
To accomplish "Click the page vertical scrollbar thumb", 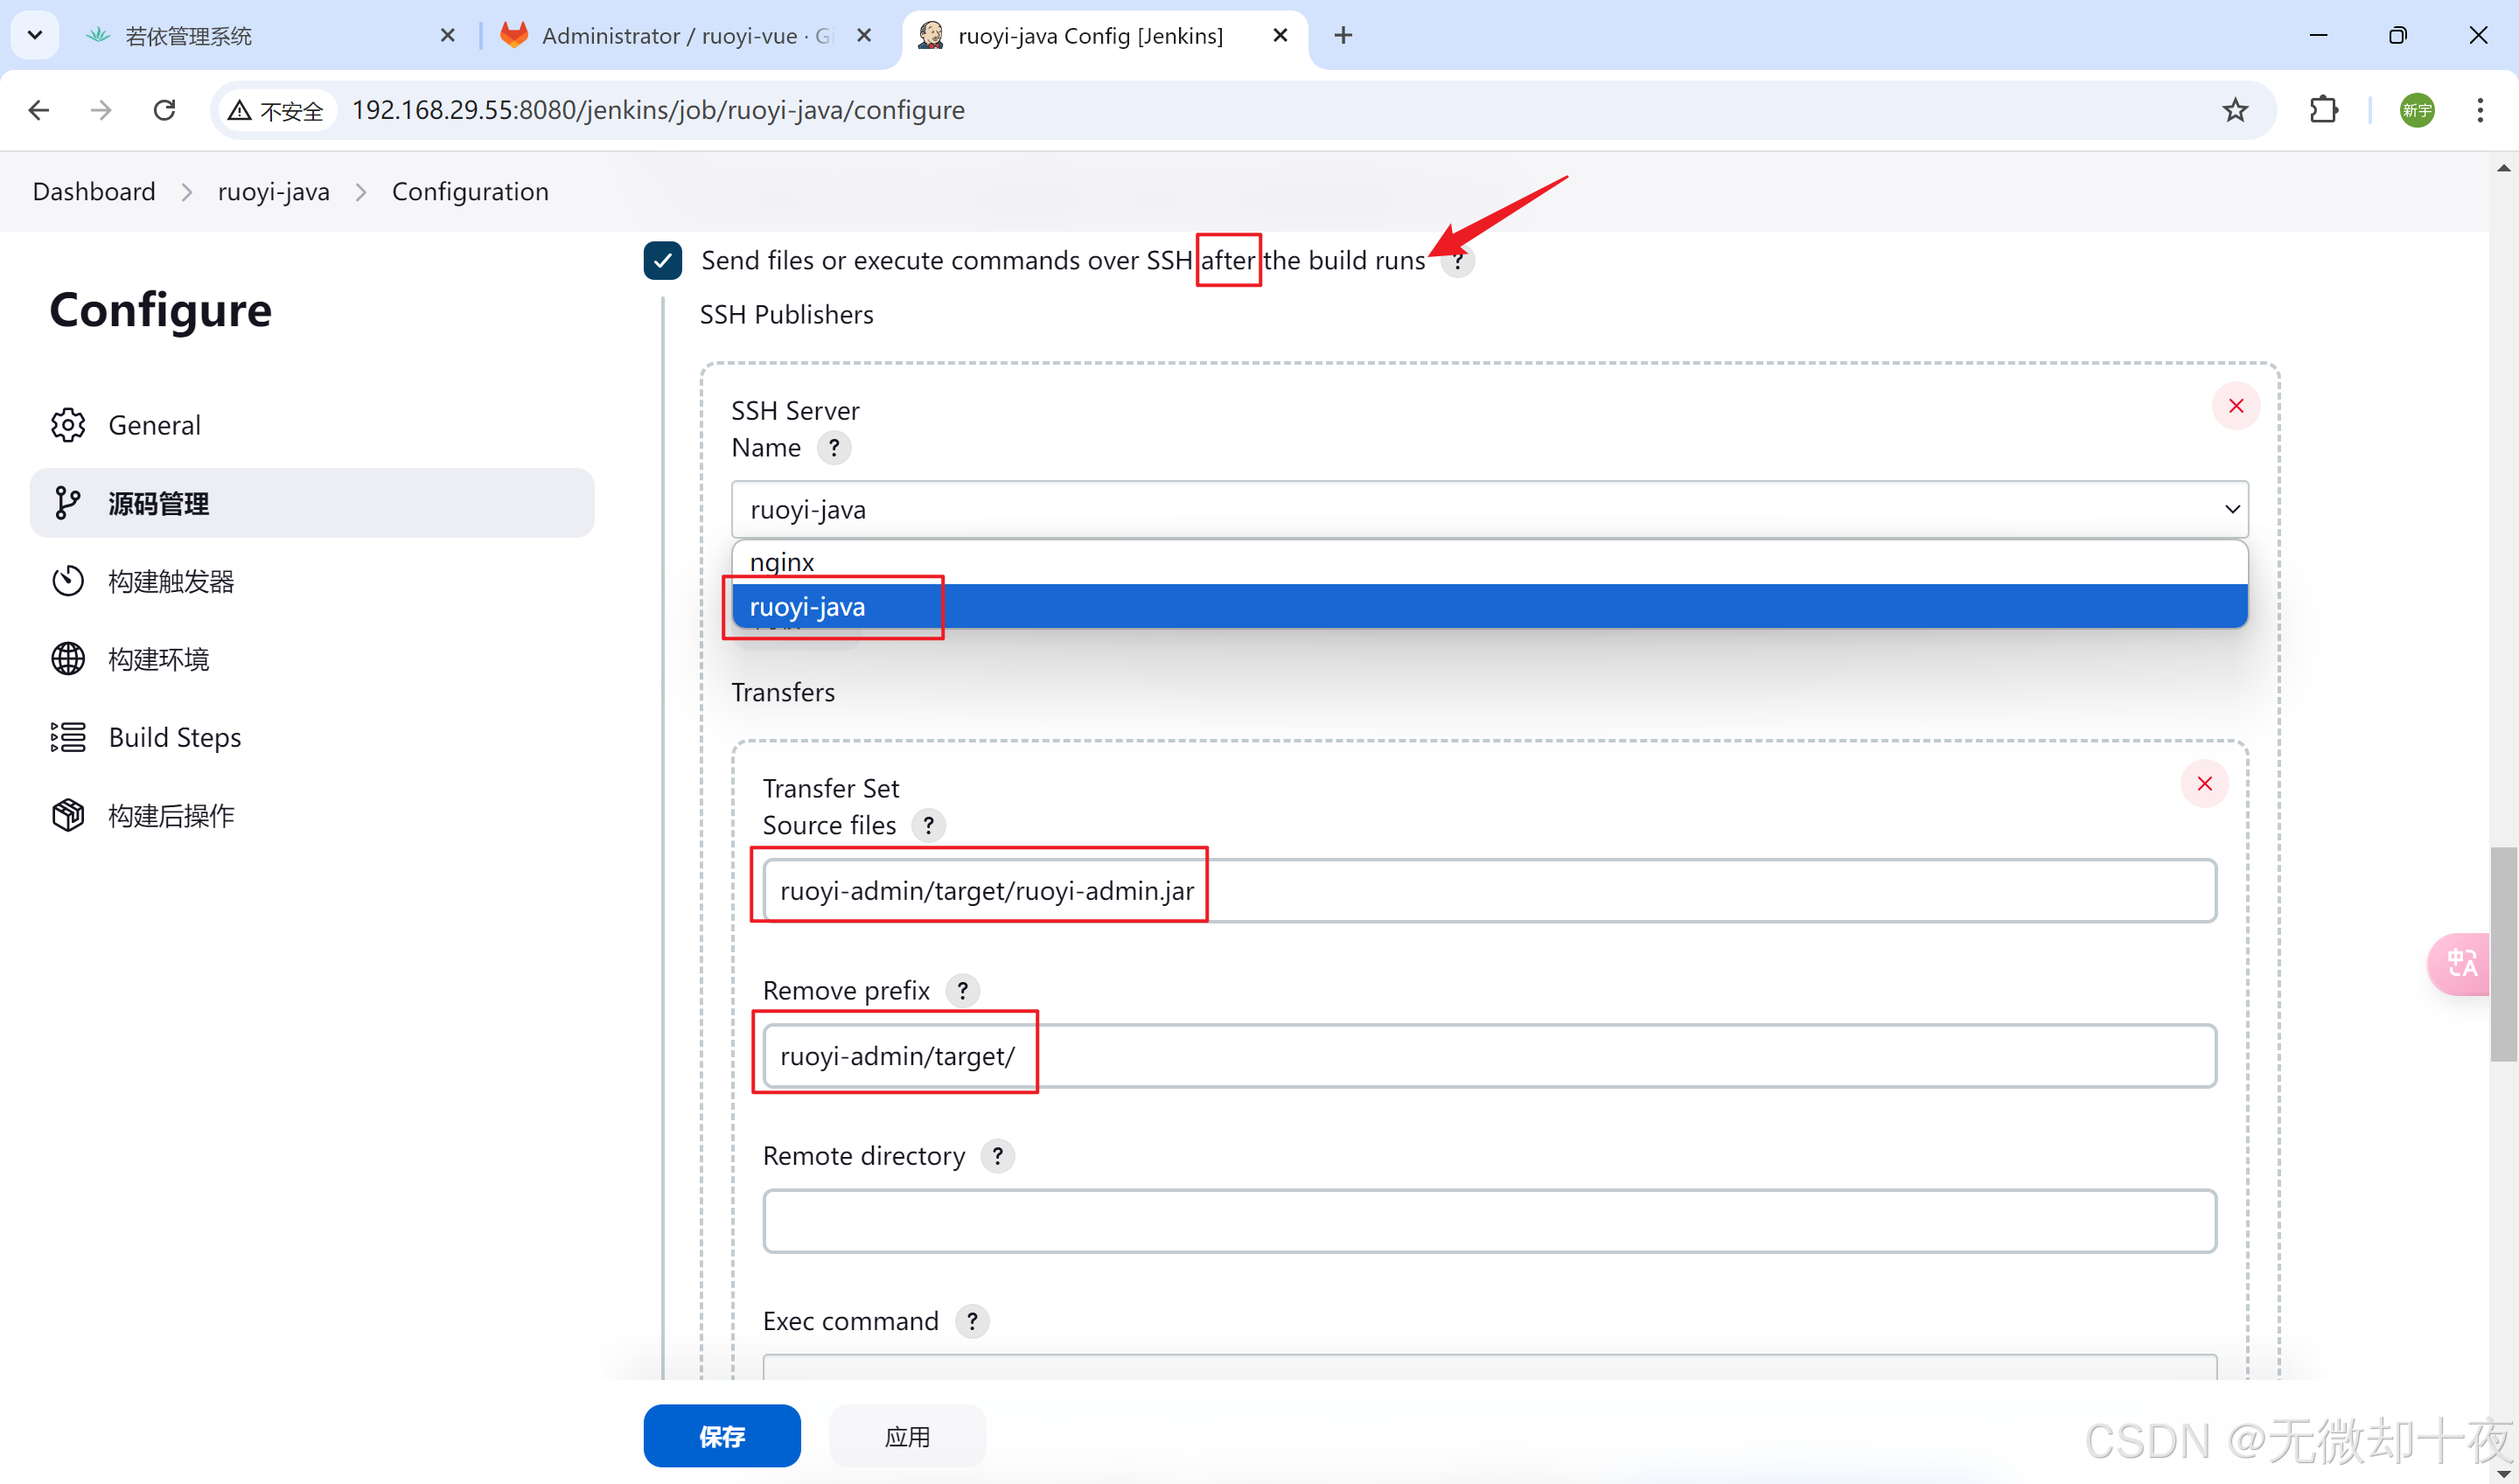I will (2503, 952).
